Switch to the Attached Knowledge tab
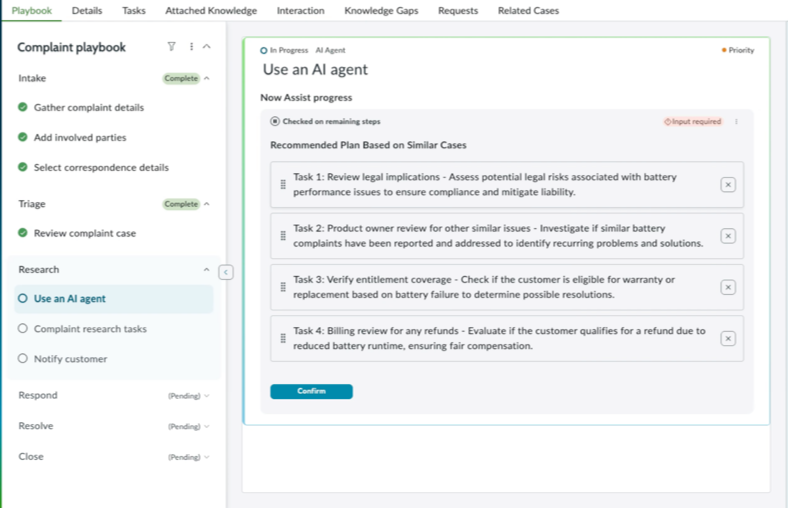The height and width of the screenshot is (508, 788). [x=211, y=11]
